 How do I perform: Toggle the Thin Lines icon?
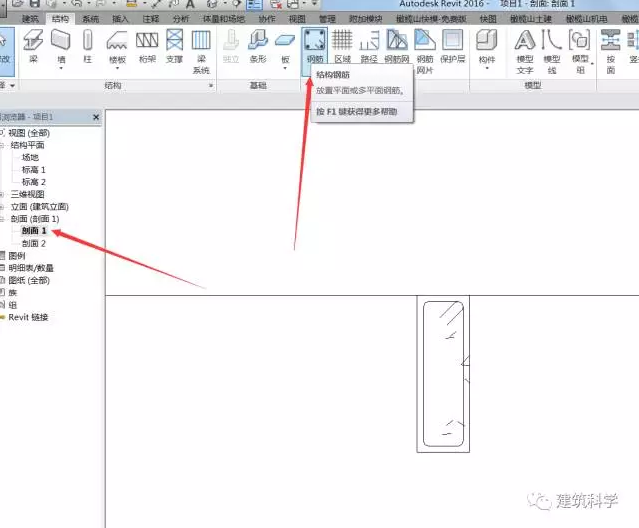(254, 4)
